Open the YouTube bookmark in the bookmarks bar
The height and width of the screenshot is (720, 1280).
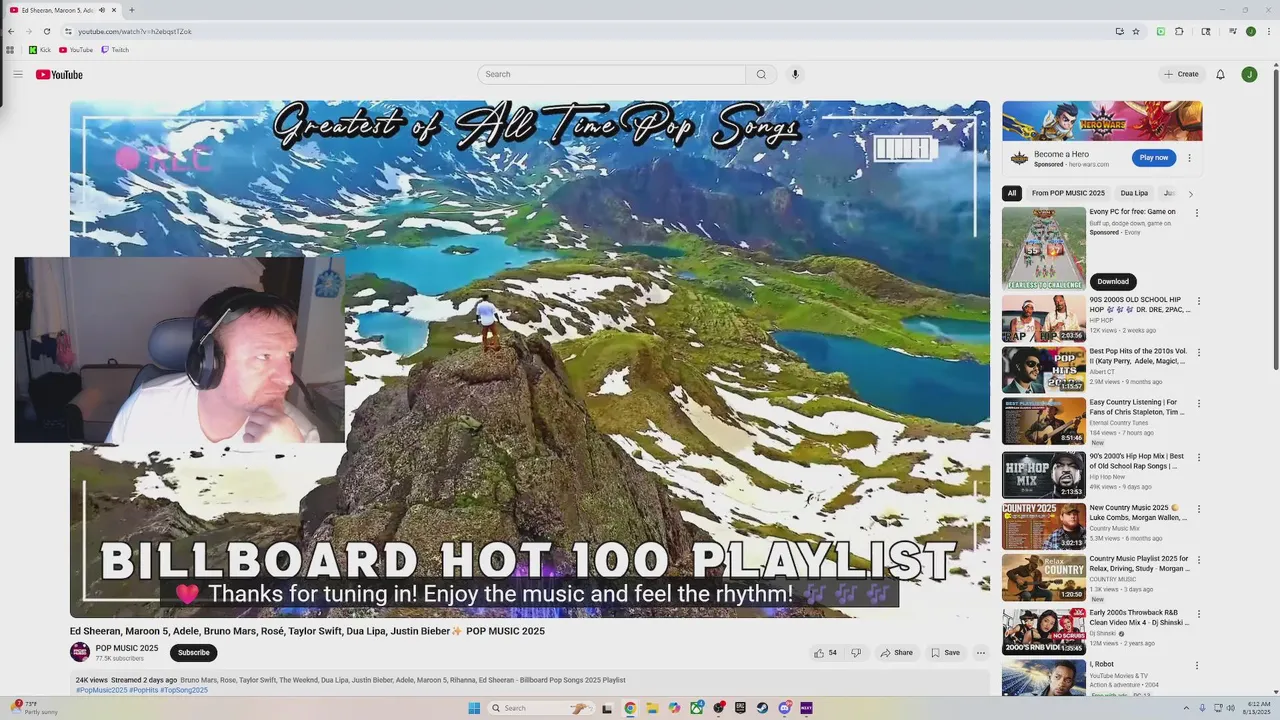[x=76, y=49]
